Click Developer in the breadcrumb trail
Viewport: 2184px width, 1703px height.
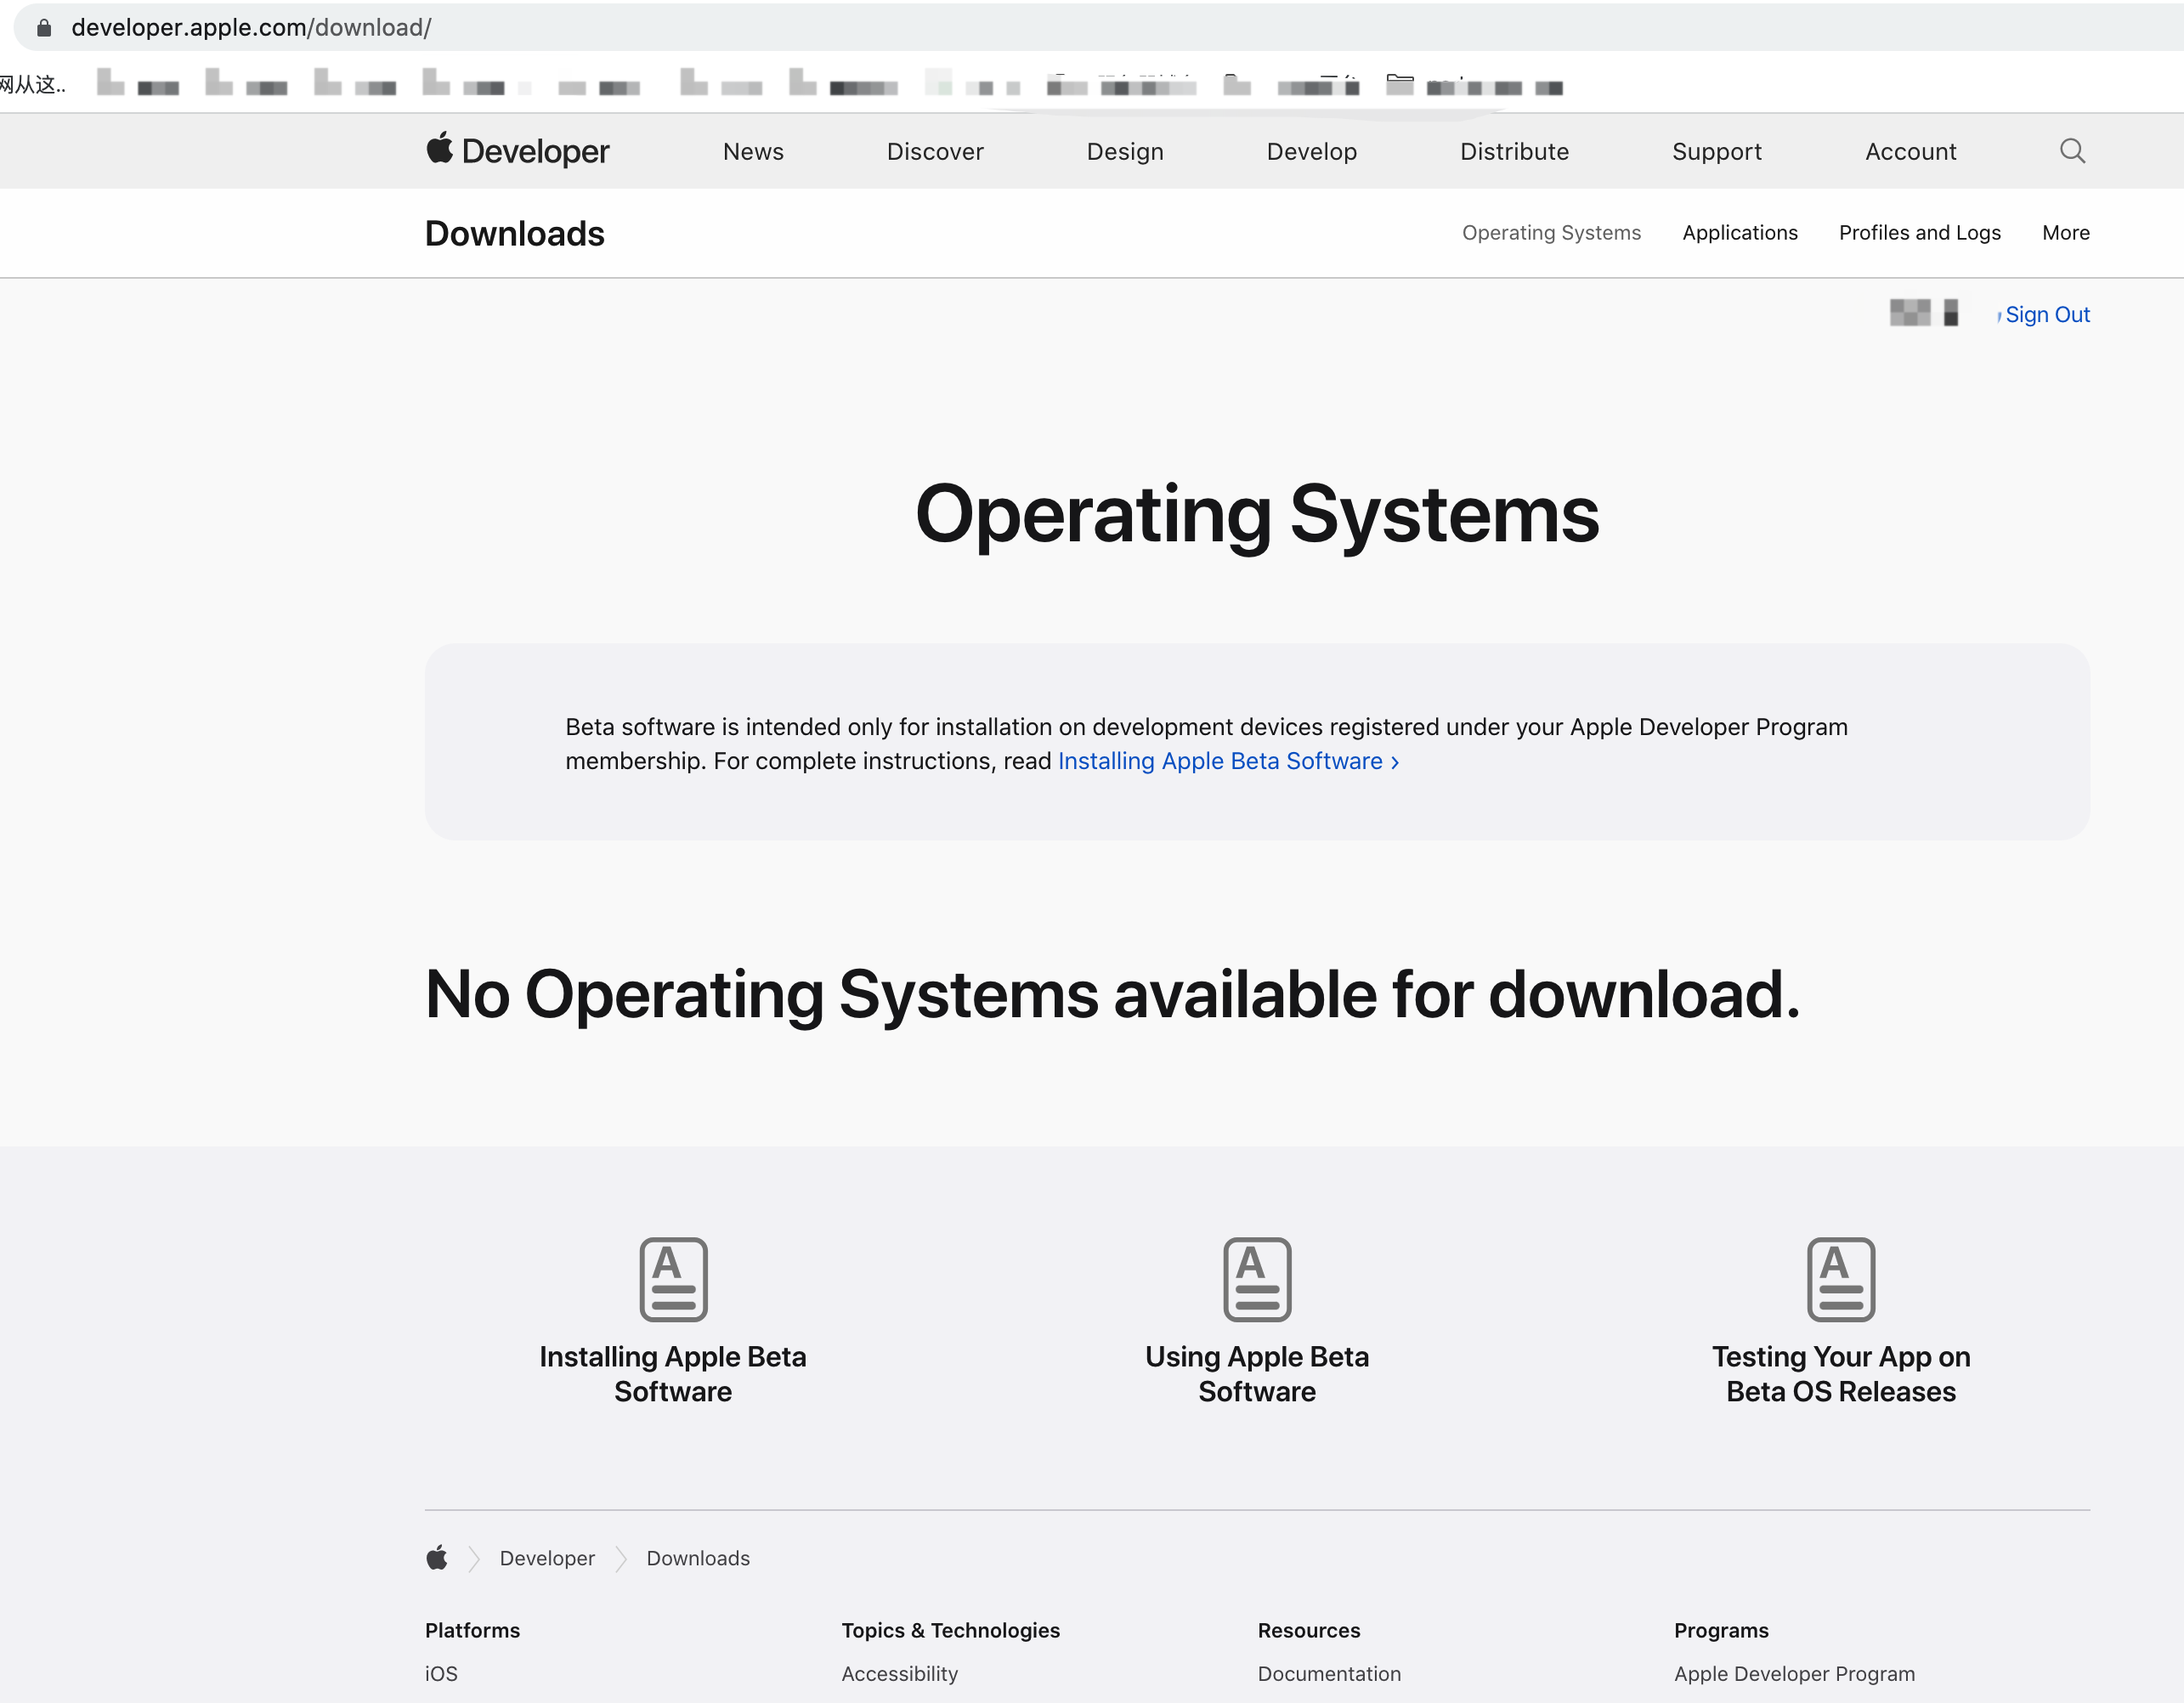click(547, 1558)
